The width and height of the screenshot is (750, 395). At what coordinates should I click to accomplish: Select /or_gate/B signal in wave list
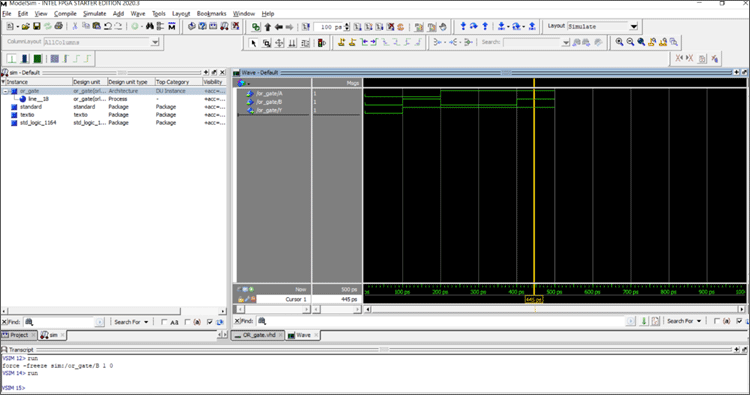pos(269,102)
